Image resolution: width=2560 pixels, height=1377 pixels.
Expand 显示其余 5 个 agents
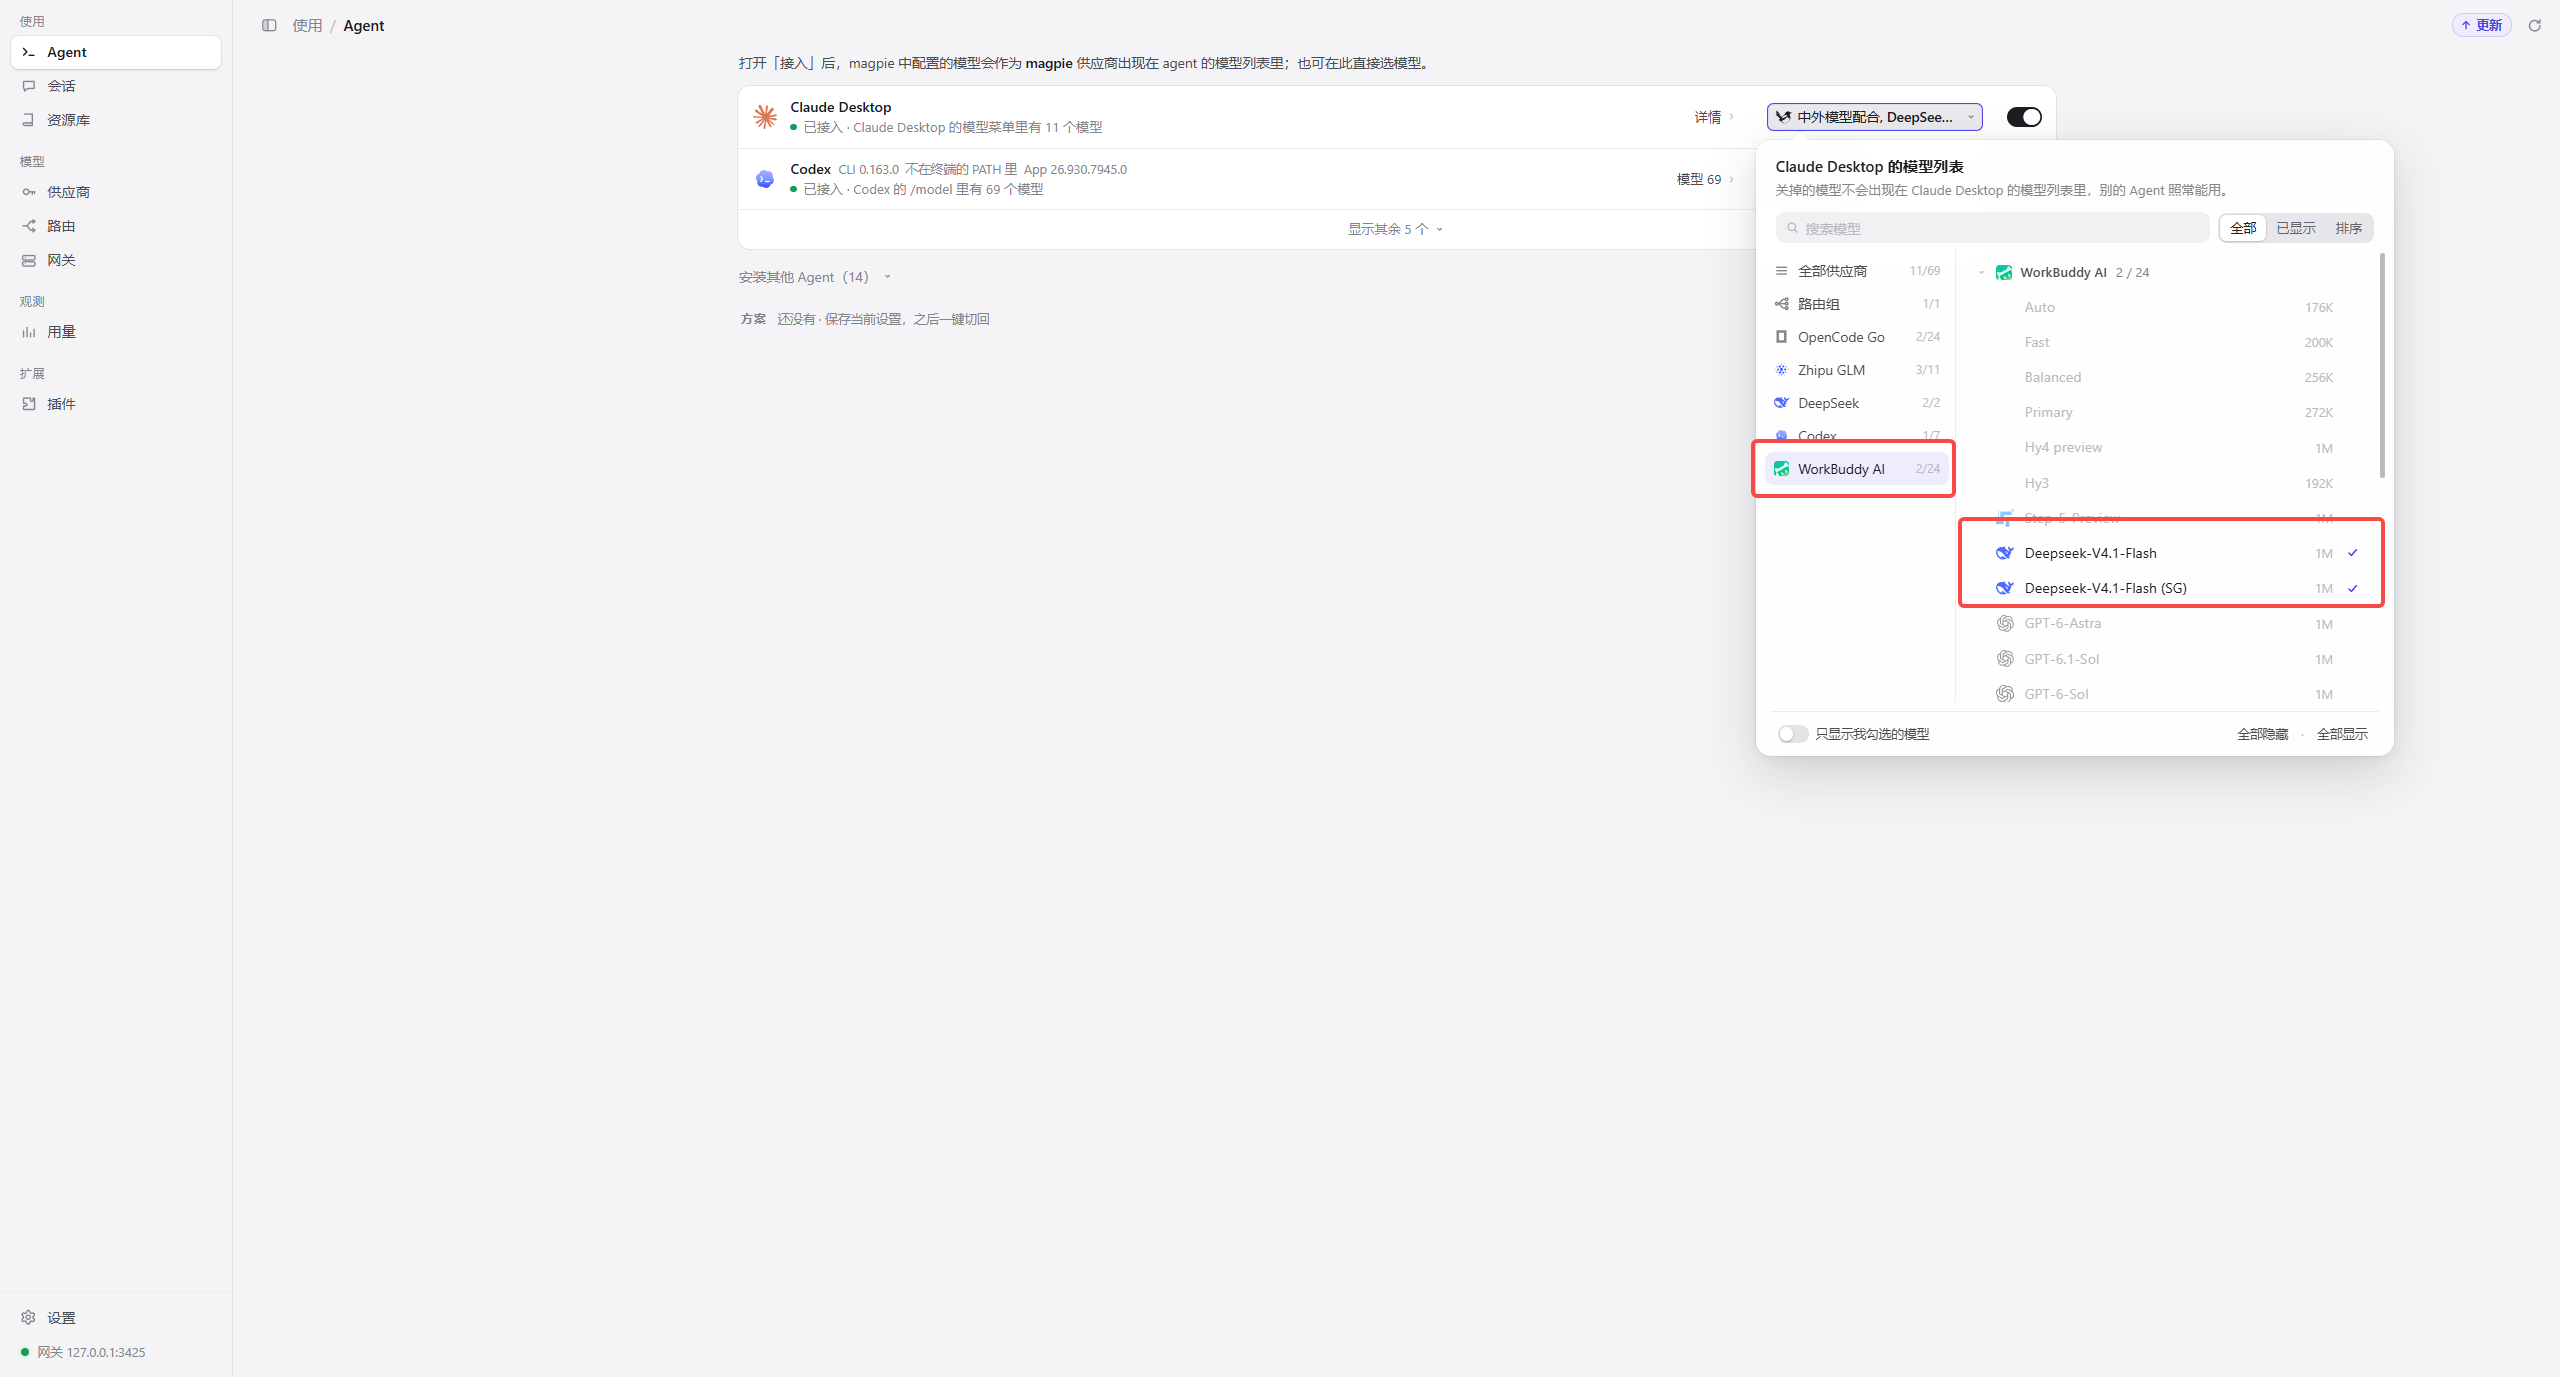coord(1395,229)
